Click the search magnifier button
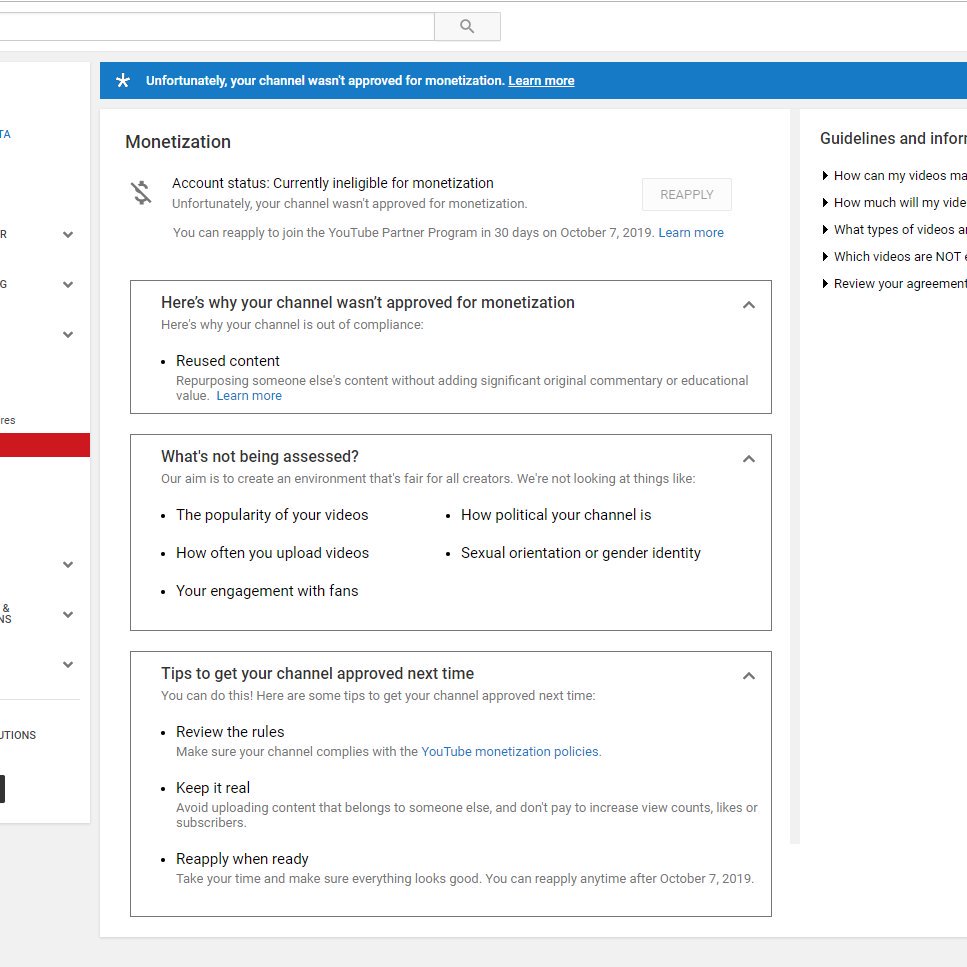Image resolution: width=967 pixels, height=967 pixels. tap(467, 27)
